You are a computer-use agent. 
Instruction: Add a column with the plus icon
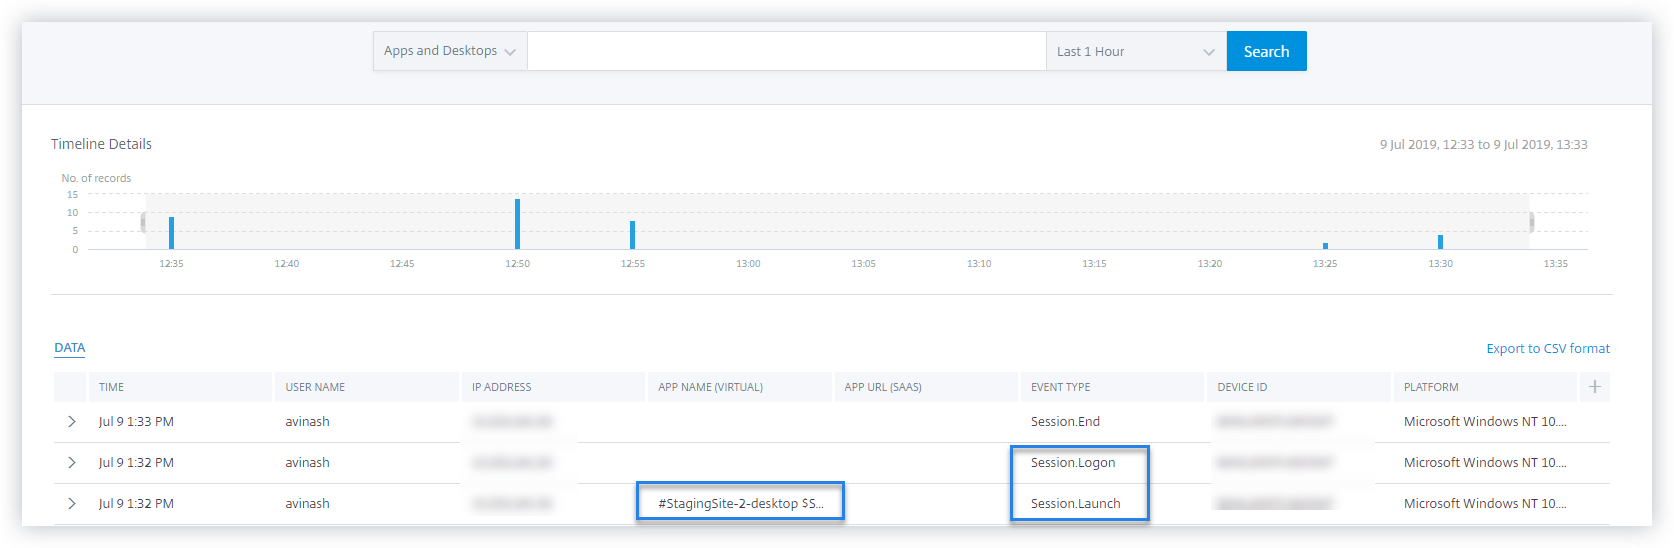coord(1595,387)
